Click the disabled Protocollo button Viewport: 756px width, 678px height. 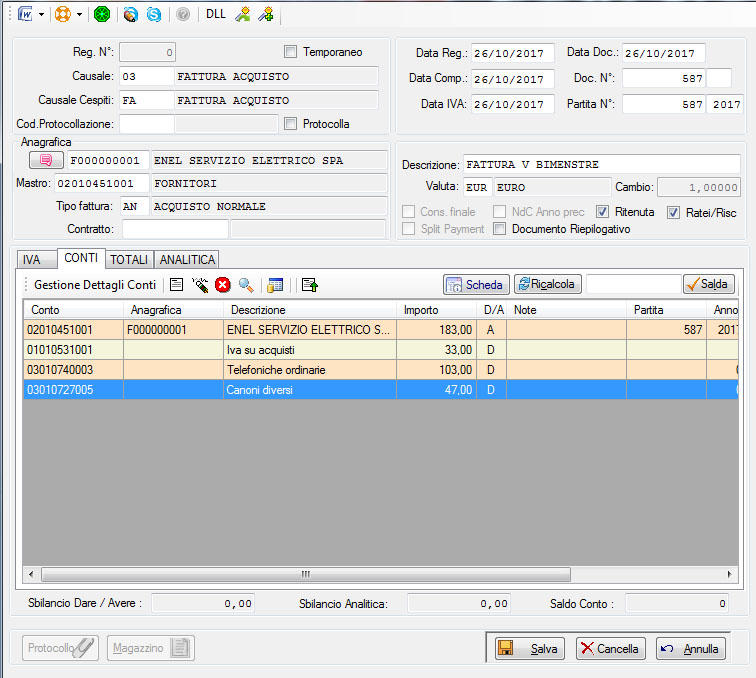click(x=60, y=648)
